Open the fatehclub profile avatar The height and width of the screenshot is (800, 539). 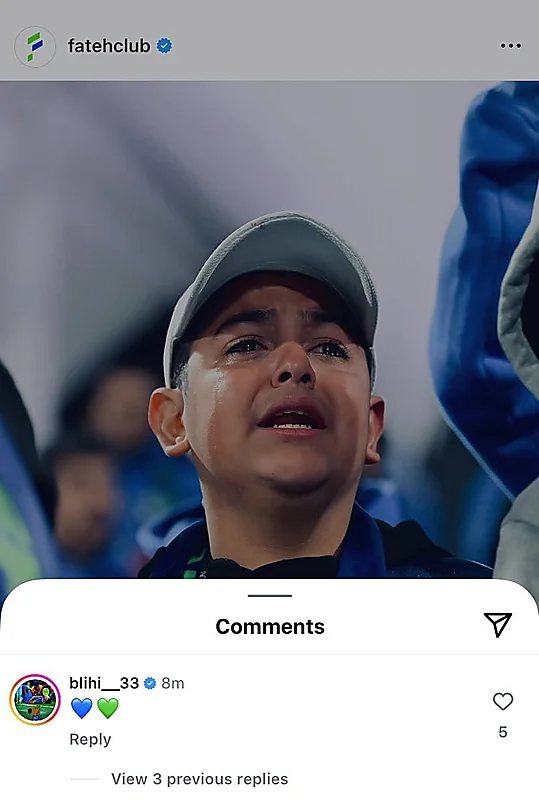(35, 46)
